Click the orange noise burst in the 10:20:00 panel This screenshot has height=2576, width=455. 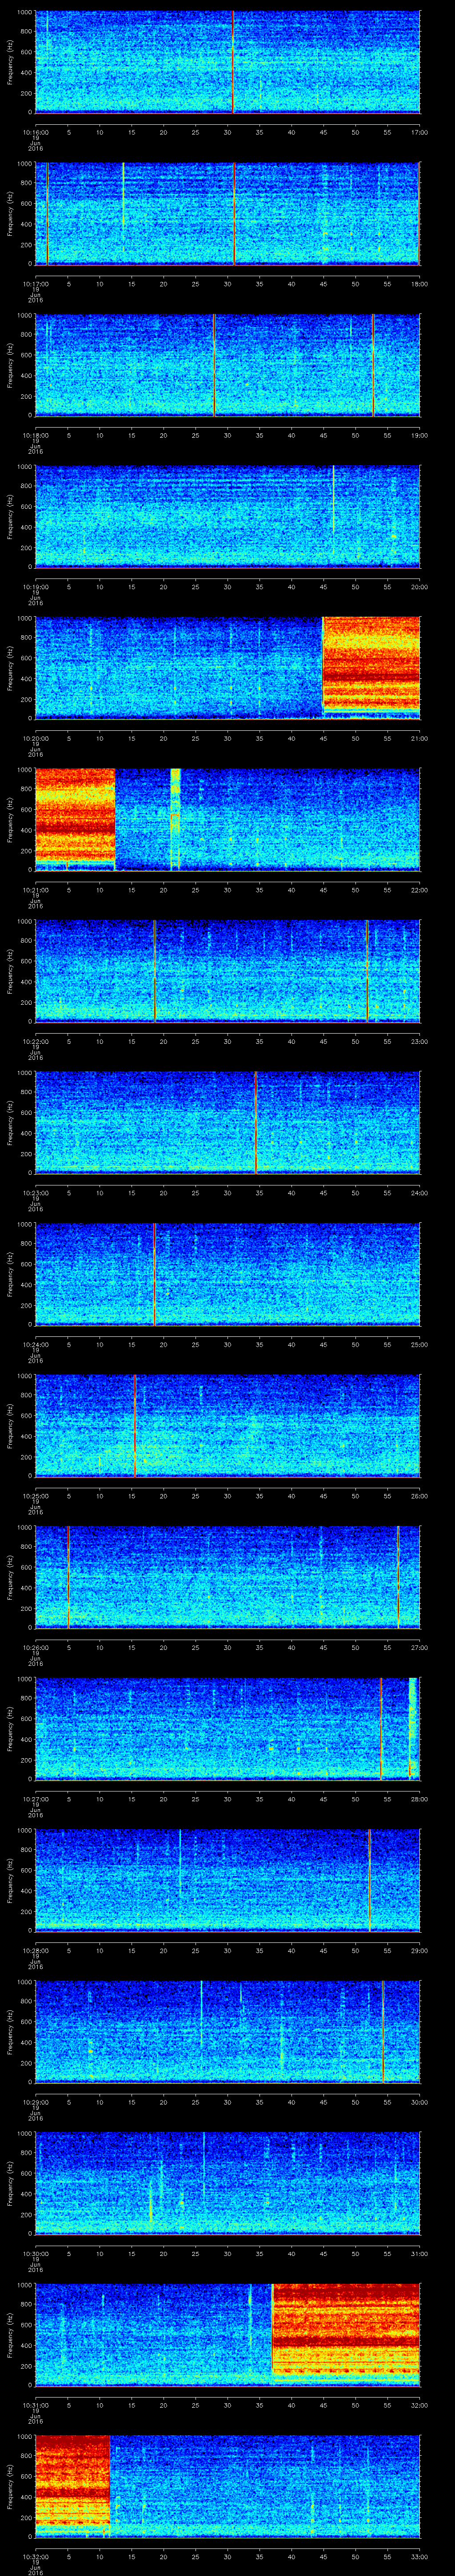pyautogui.click(x=371, y=665)
